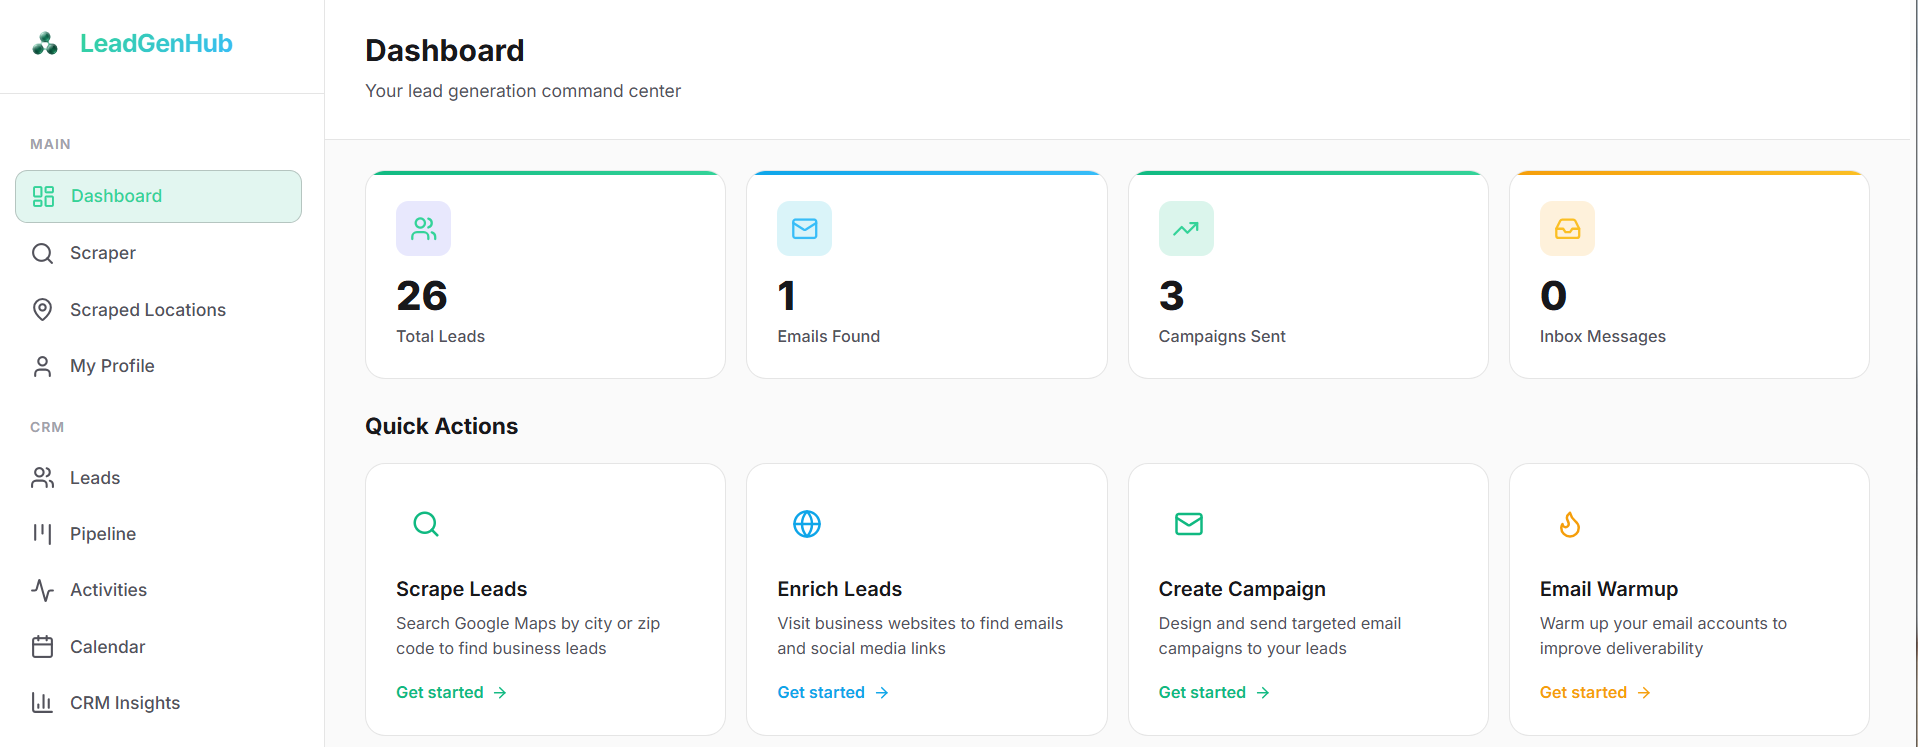Image resolution: width=1918 pixels, height=747 pixels.
Task: Click the Emails Found envelope icon
Action: click(x=804, y=229)
